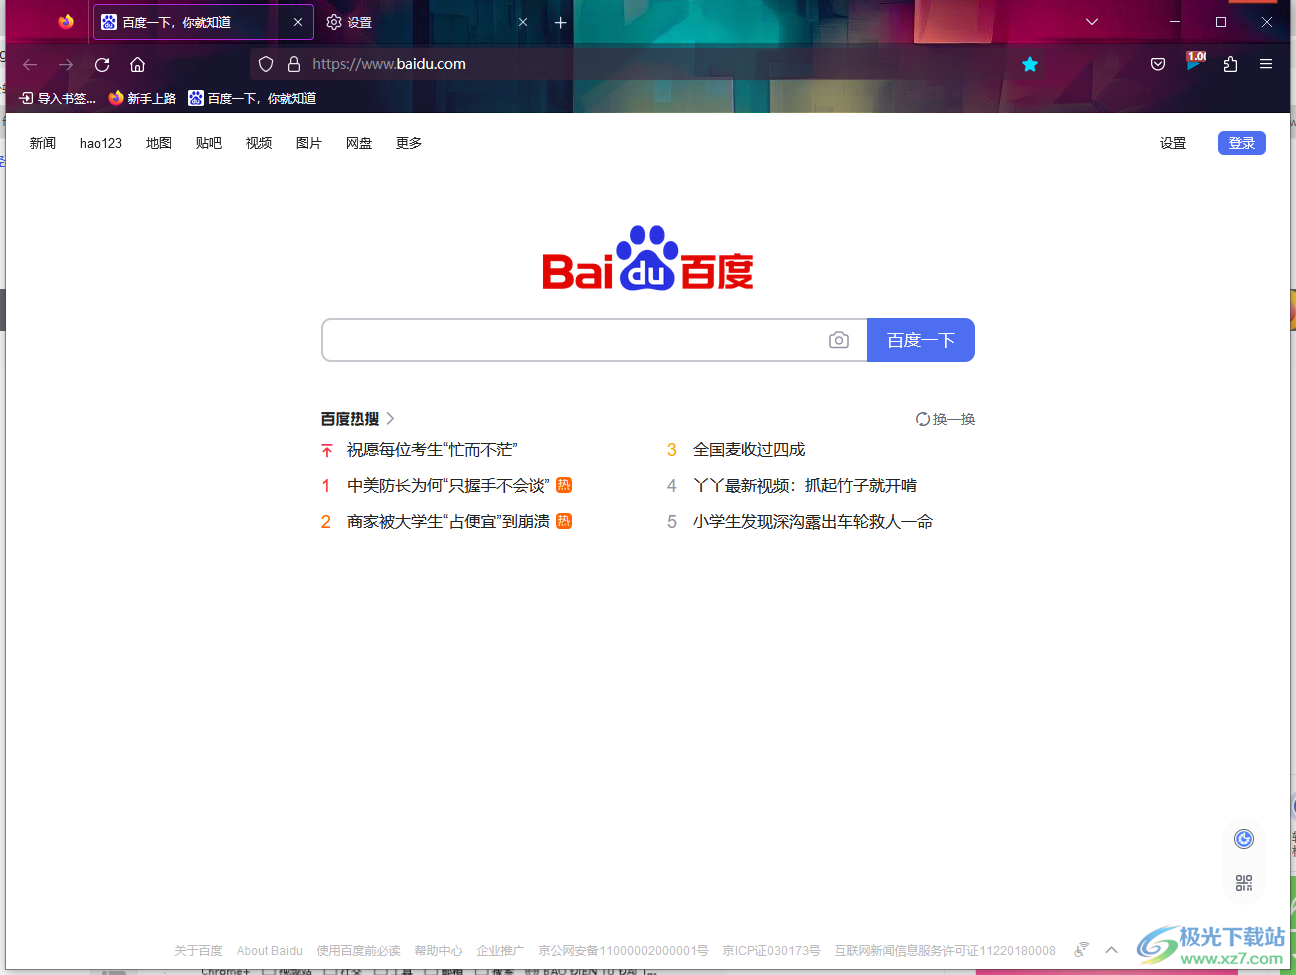Click the Baidu logo
The height and width of the screenshot is (975, 1296).
(648, 258)
